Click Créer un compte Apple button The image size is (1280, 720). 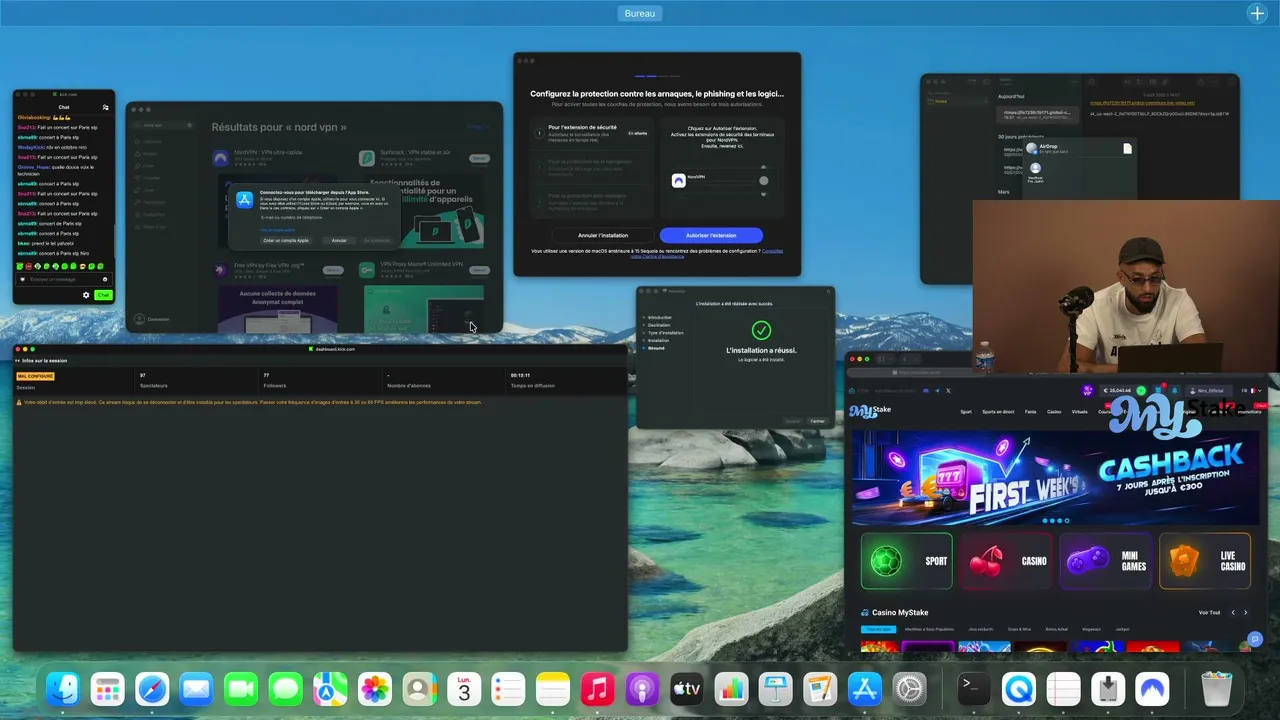pos(286,240)
